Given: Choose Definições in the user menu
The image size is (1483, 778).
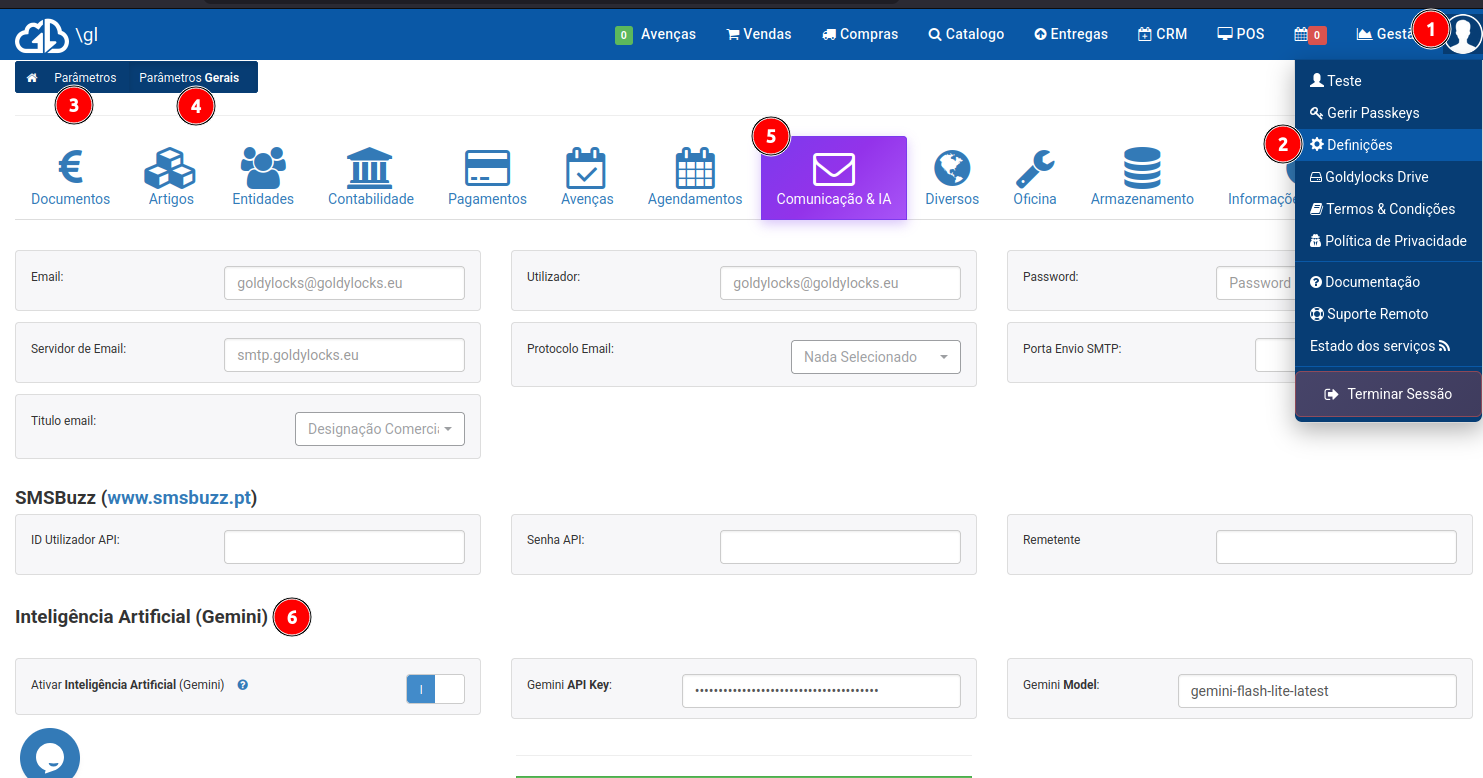Looking at the screenshot, I should coord(1388,145).
